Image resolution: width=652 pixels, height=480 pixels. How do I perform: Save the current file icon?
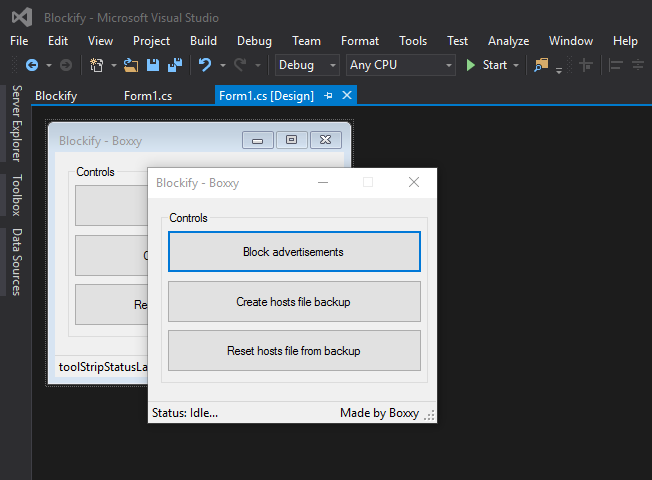(x=153, y=65)
